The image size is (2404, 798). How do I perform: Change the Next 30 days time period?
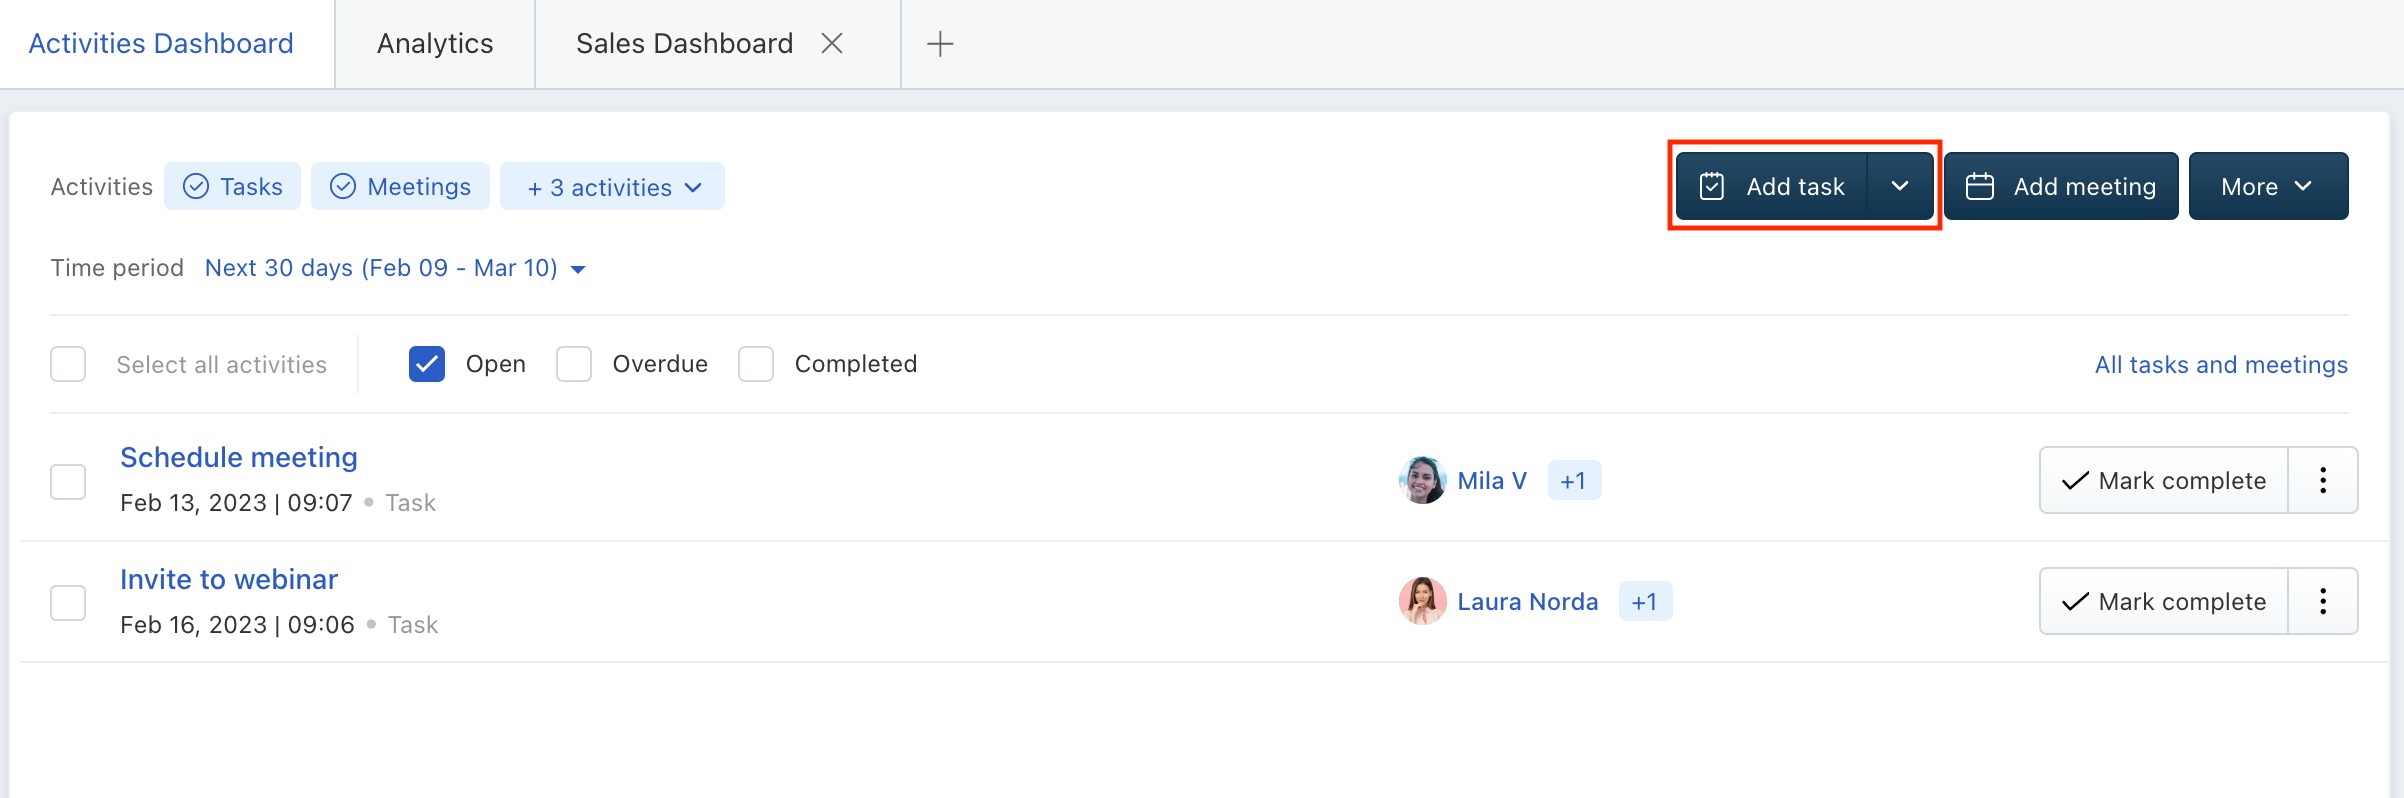[x=395, y=268]
